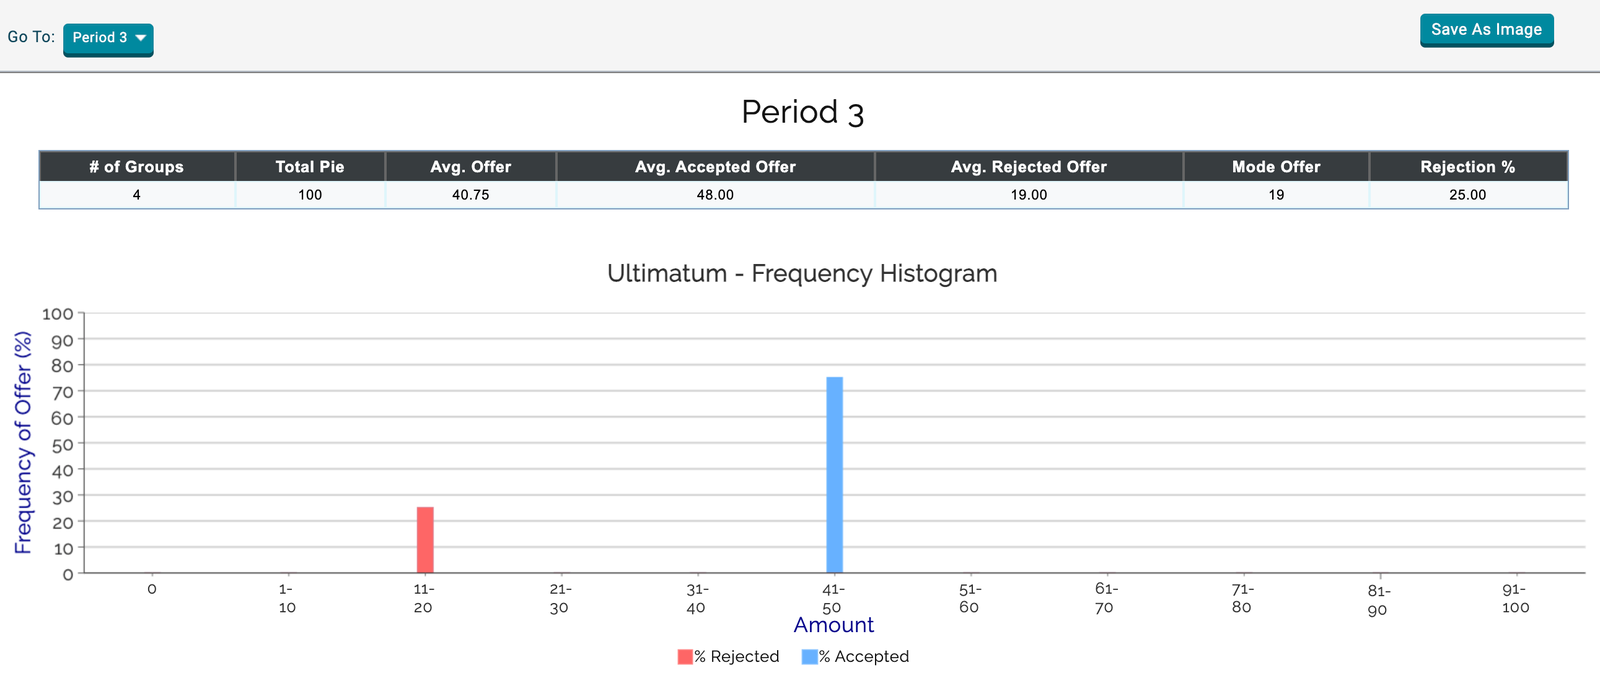Select the Avg. Offer column header

click(x=471, y=167)
